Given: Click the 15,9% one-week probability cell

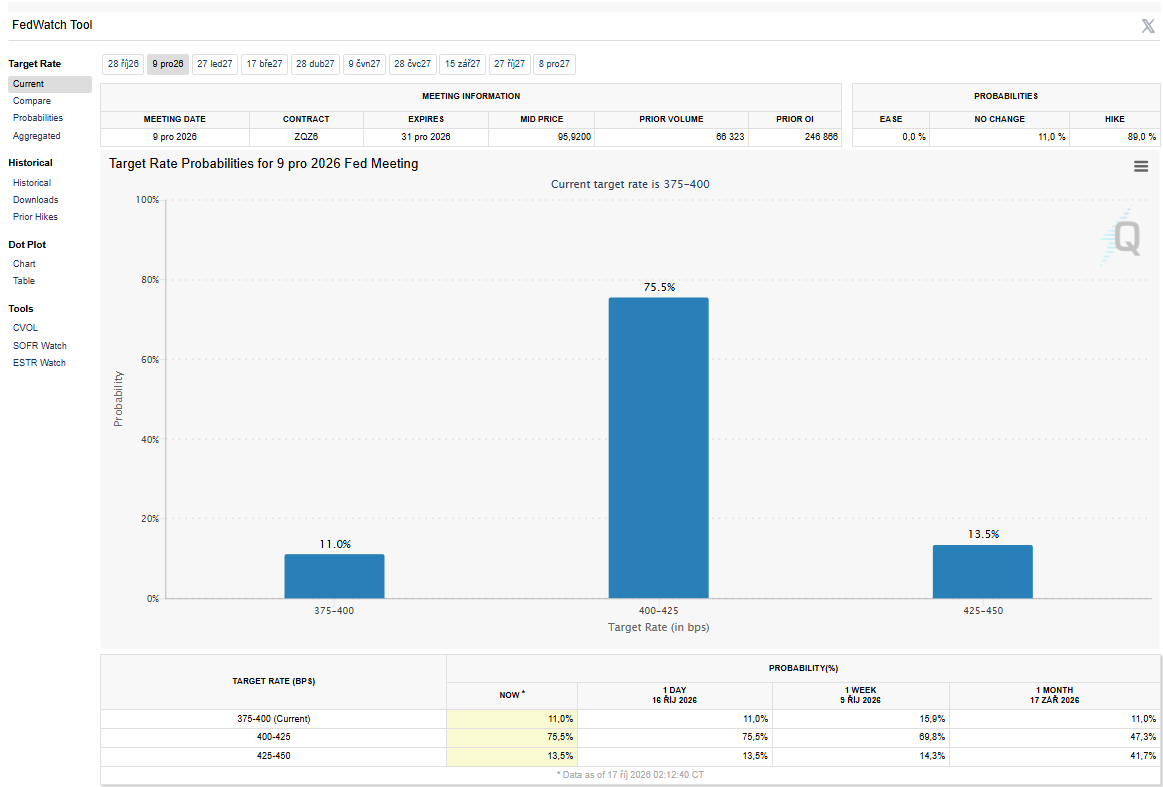Looking at the screenshot, I should (x=861, y=719).
